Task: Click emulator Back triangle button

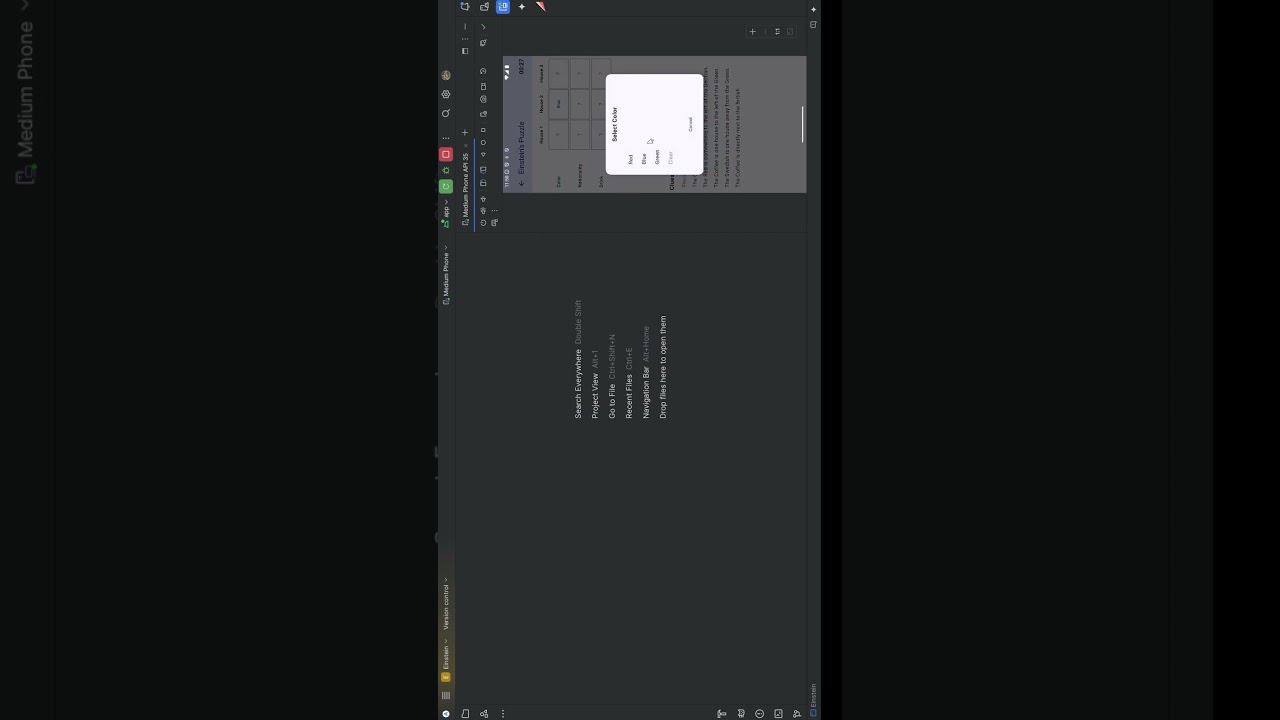Action: [x=483, y=155]
